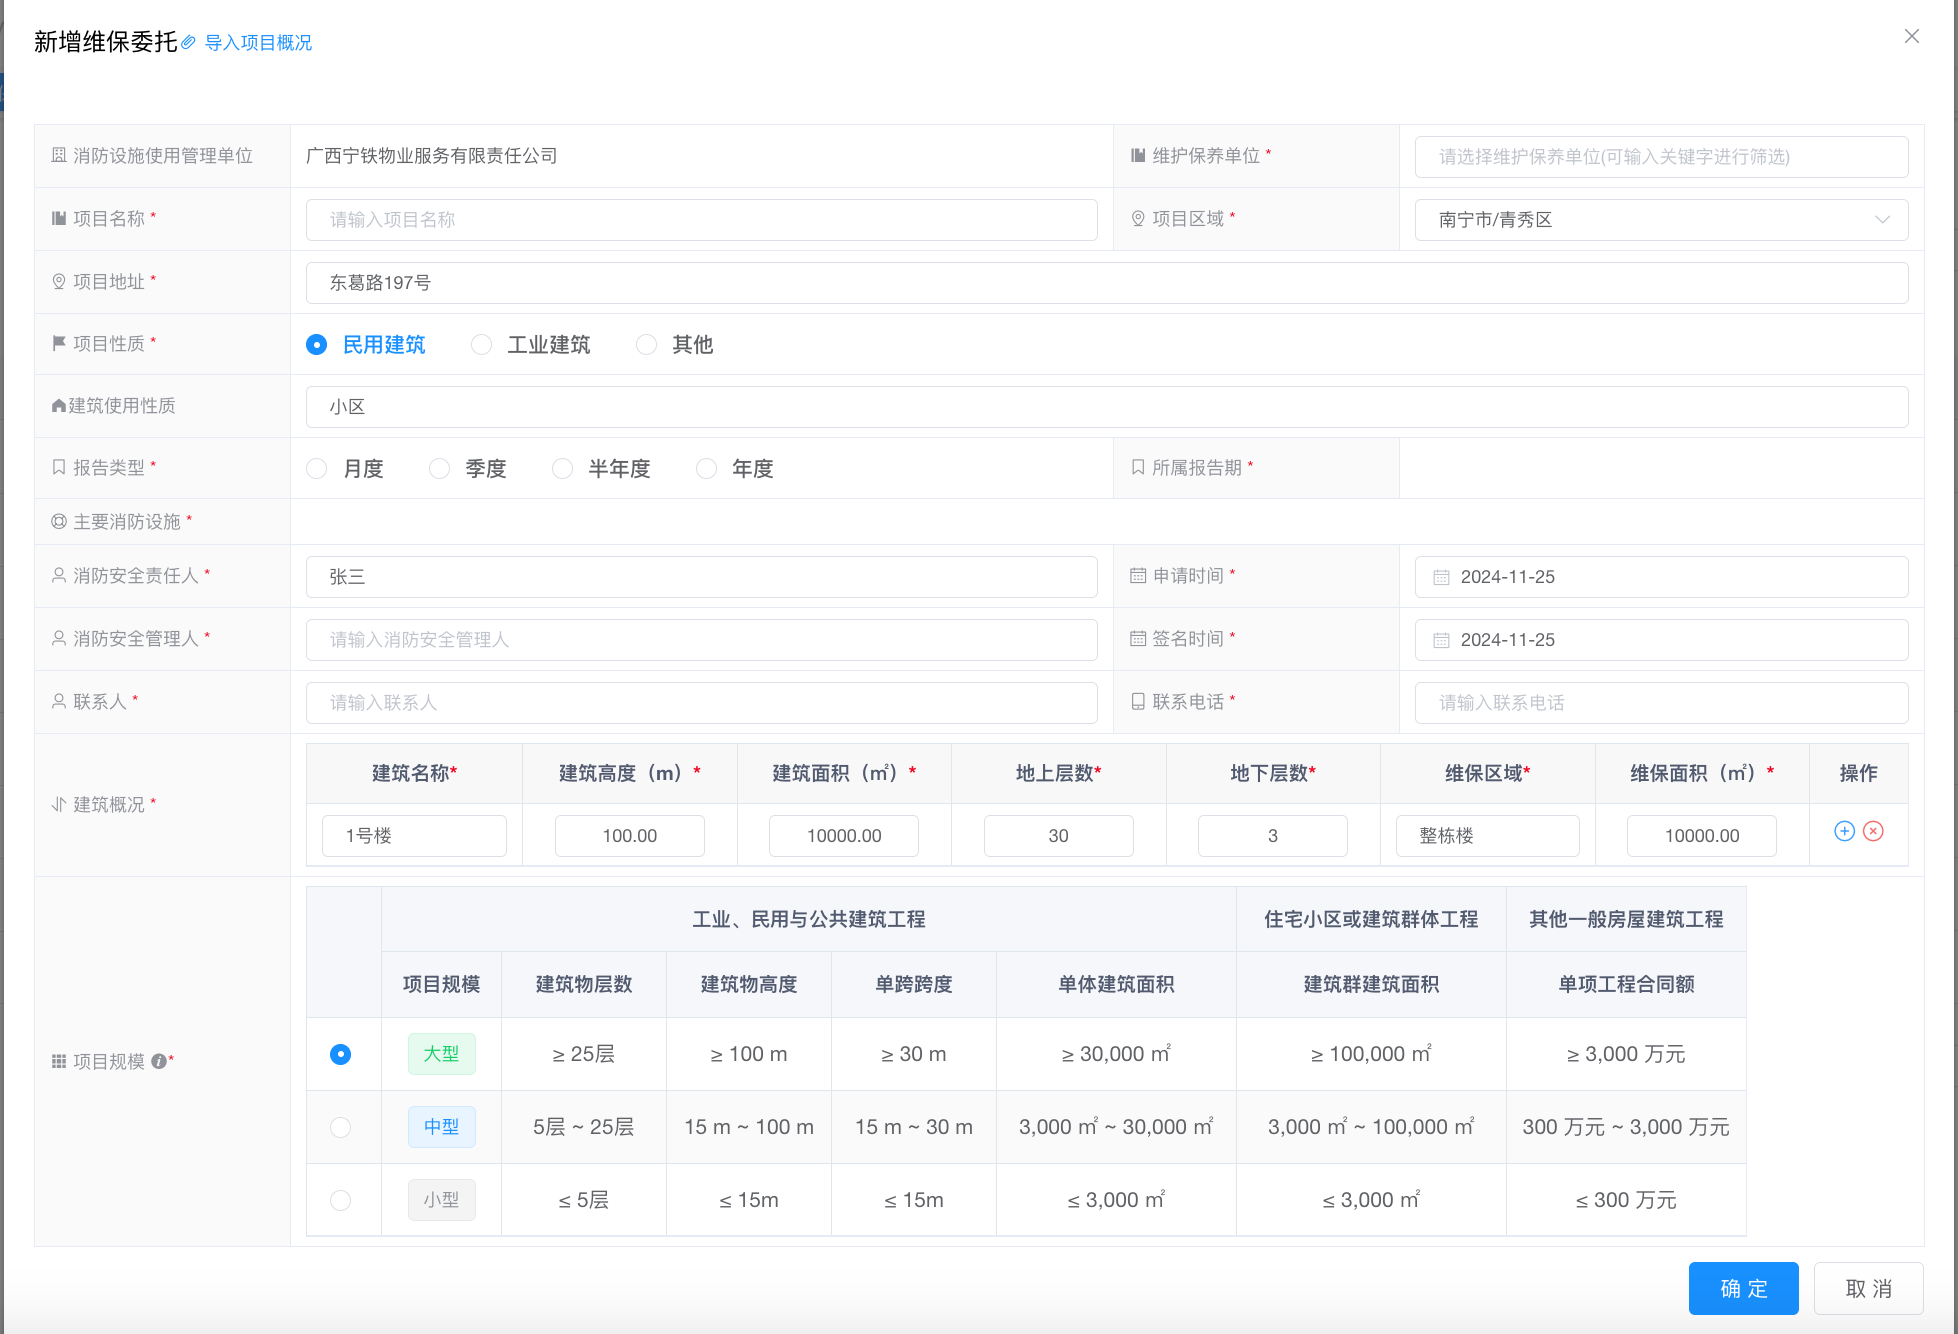Viewport: 1958px width, 1334px height.
Task: Click the calendar icon in 签名时间 field
Action: [1441, 640]
